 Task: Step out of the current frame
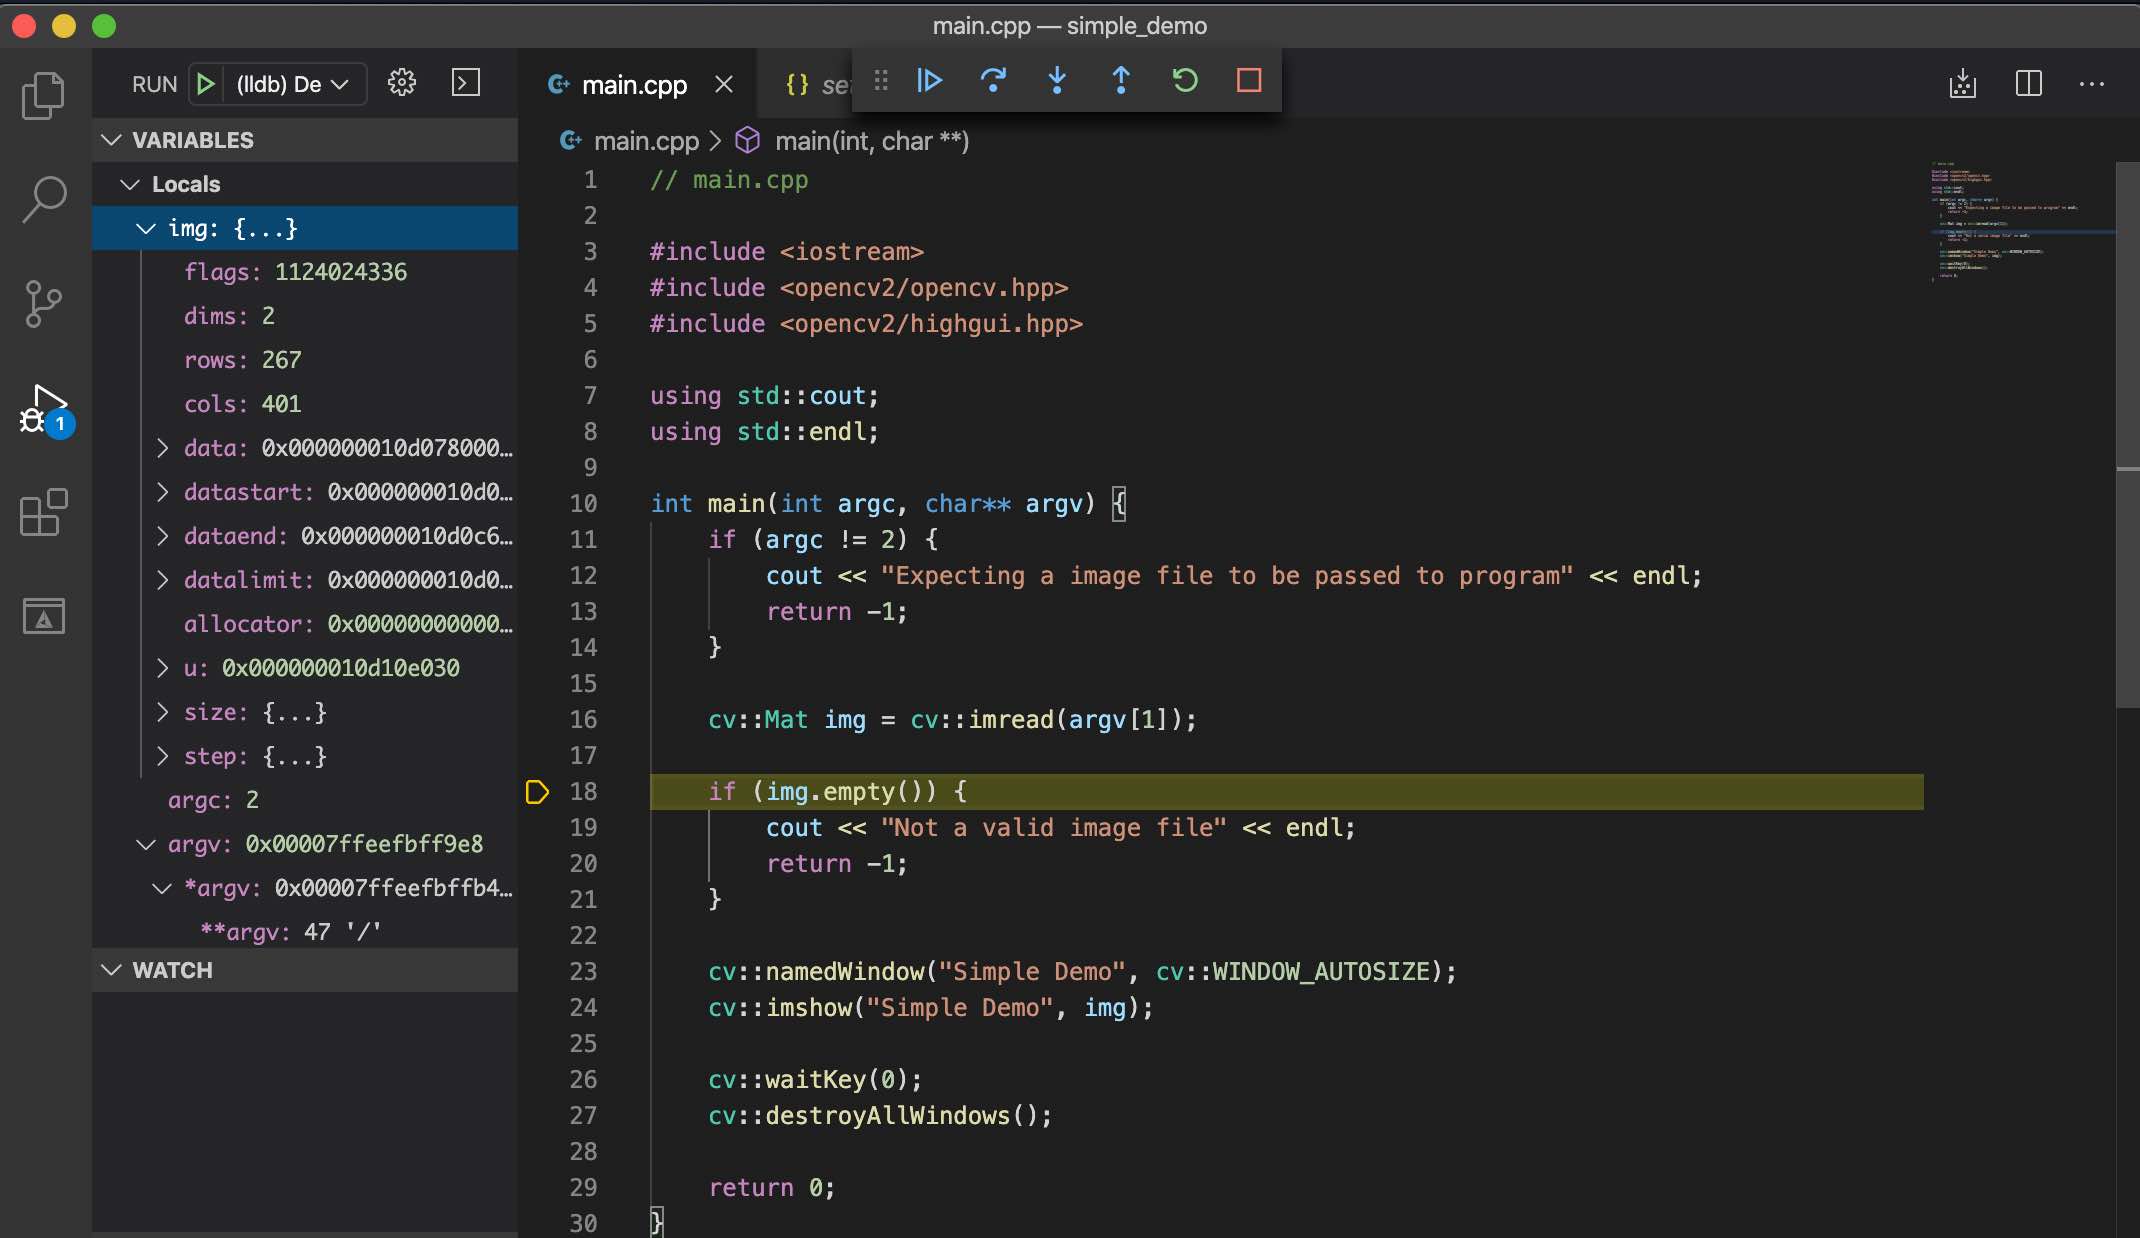1121,81
